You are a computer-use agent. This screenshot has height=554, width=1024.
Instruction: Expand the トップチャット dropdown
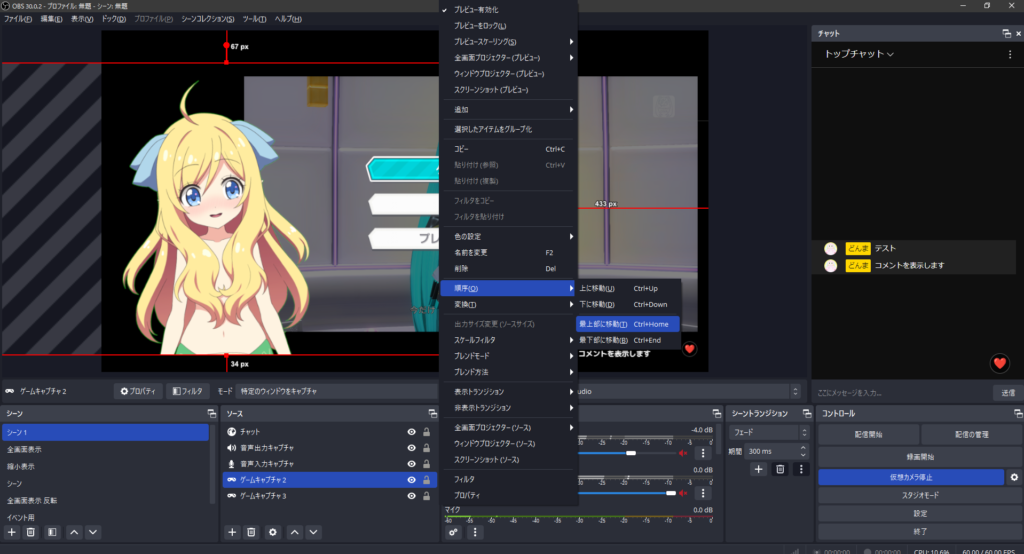click(859, 54)
